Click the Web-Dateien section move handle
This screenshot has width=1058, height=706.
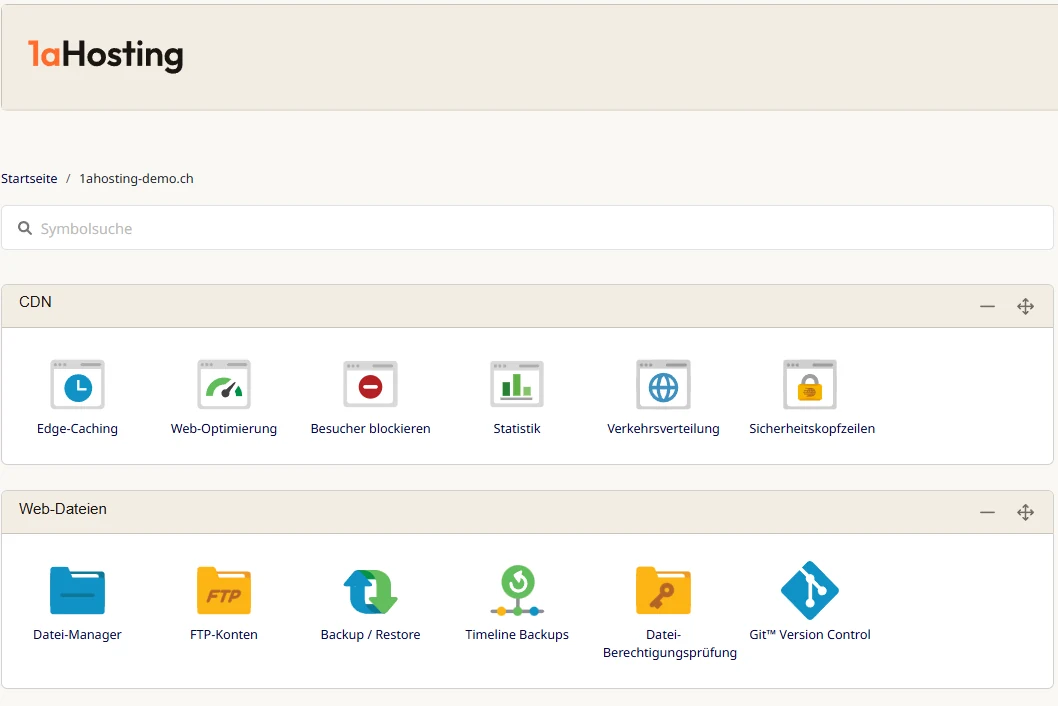(x=1026, y=512)
